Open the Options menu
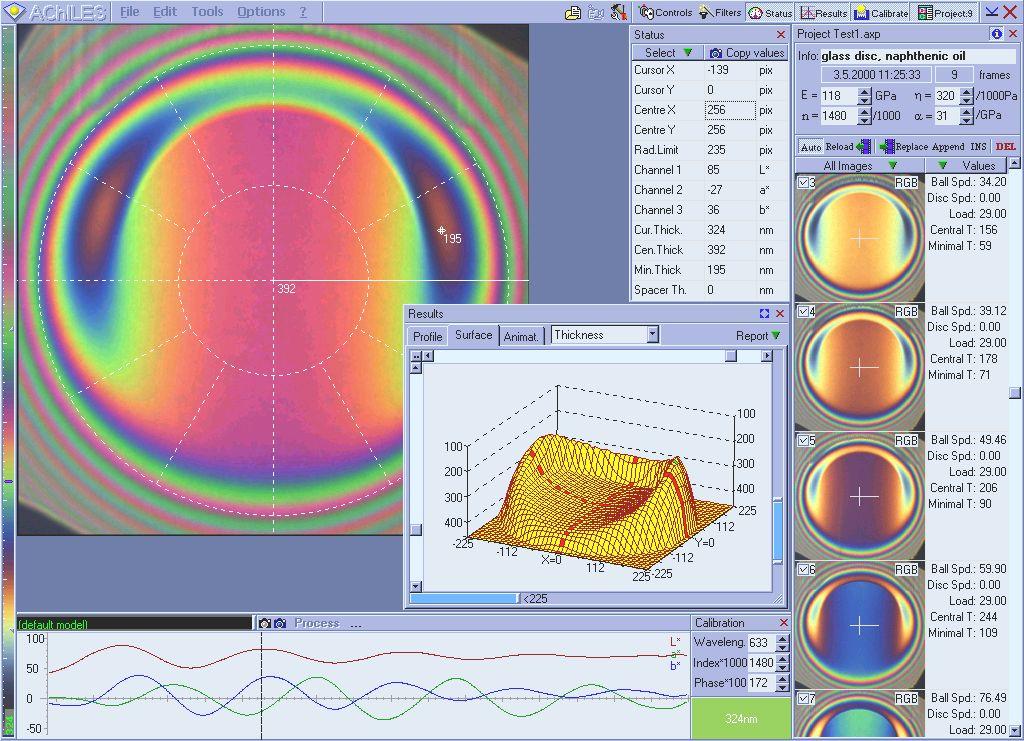1024x741 pixels. [x=261, y=12]
